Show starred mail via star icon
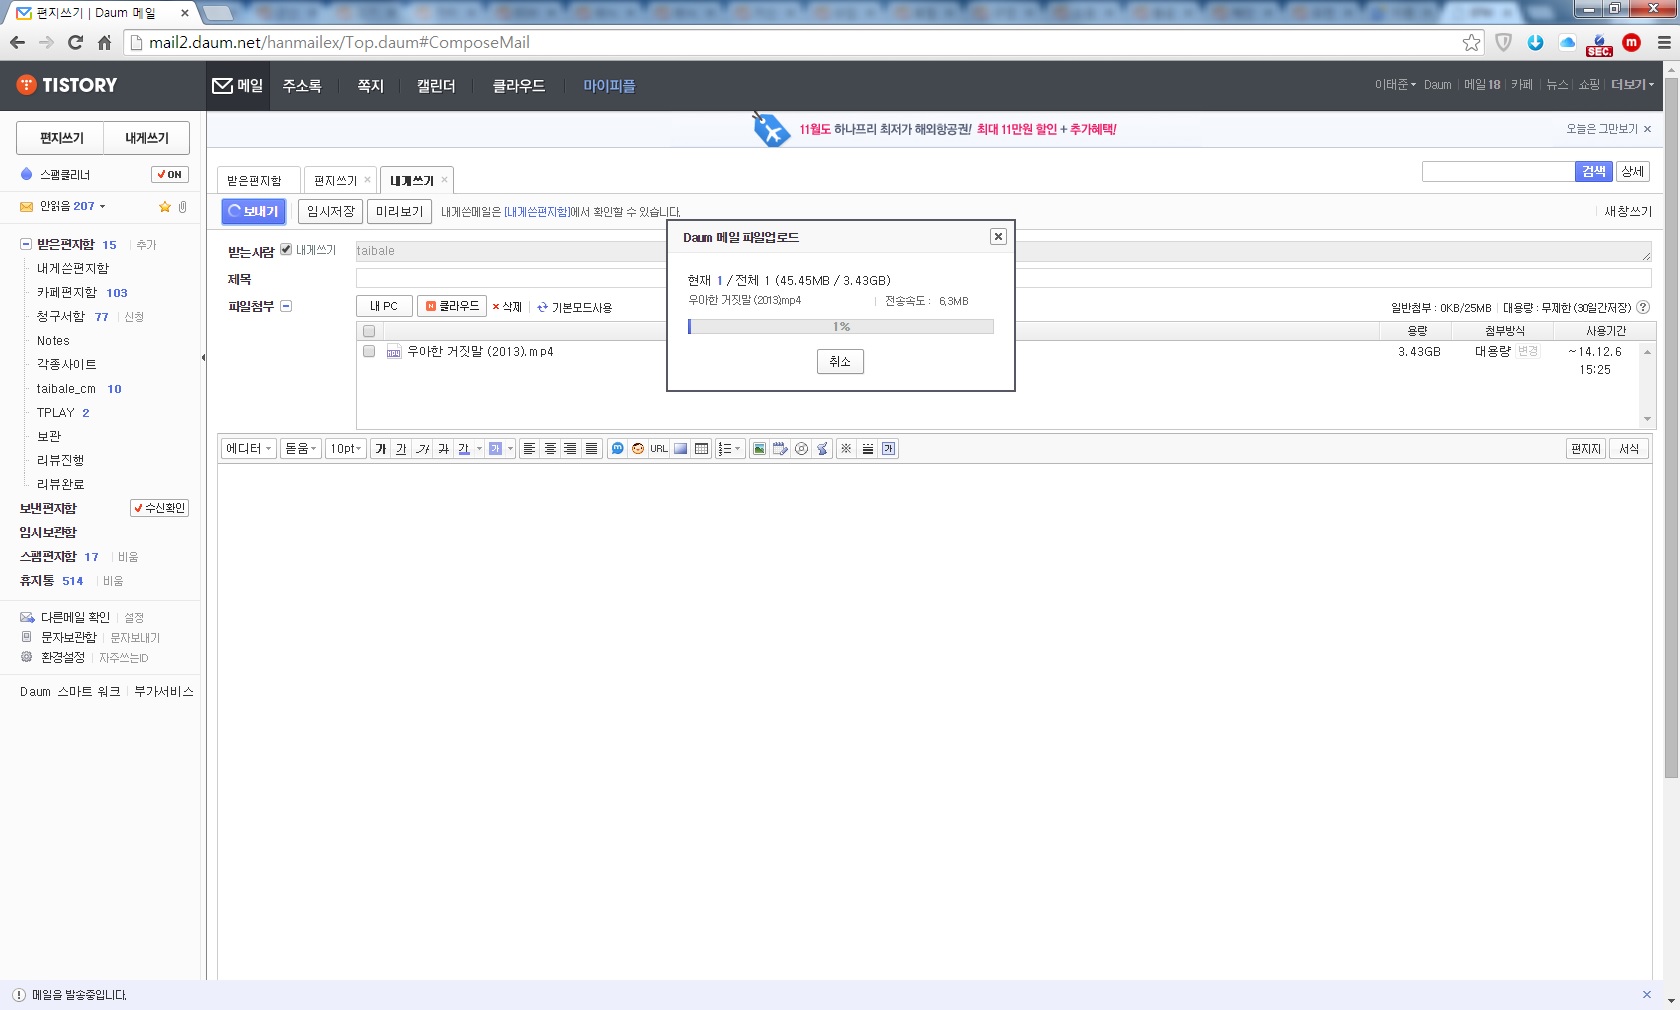1680x1010 pixels. tap(165, 207)
